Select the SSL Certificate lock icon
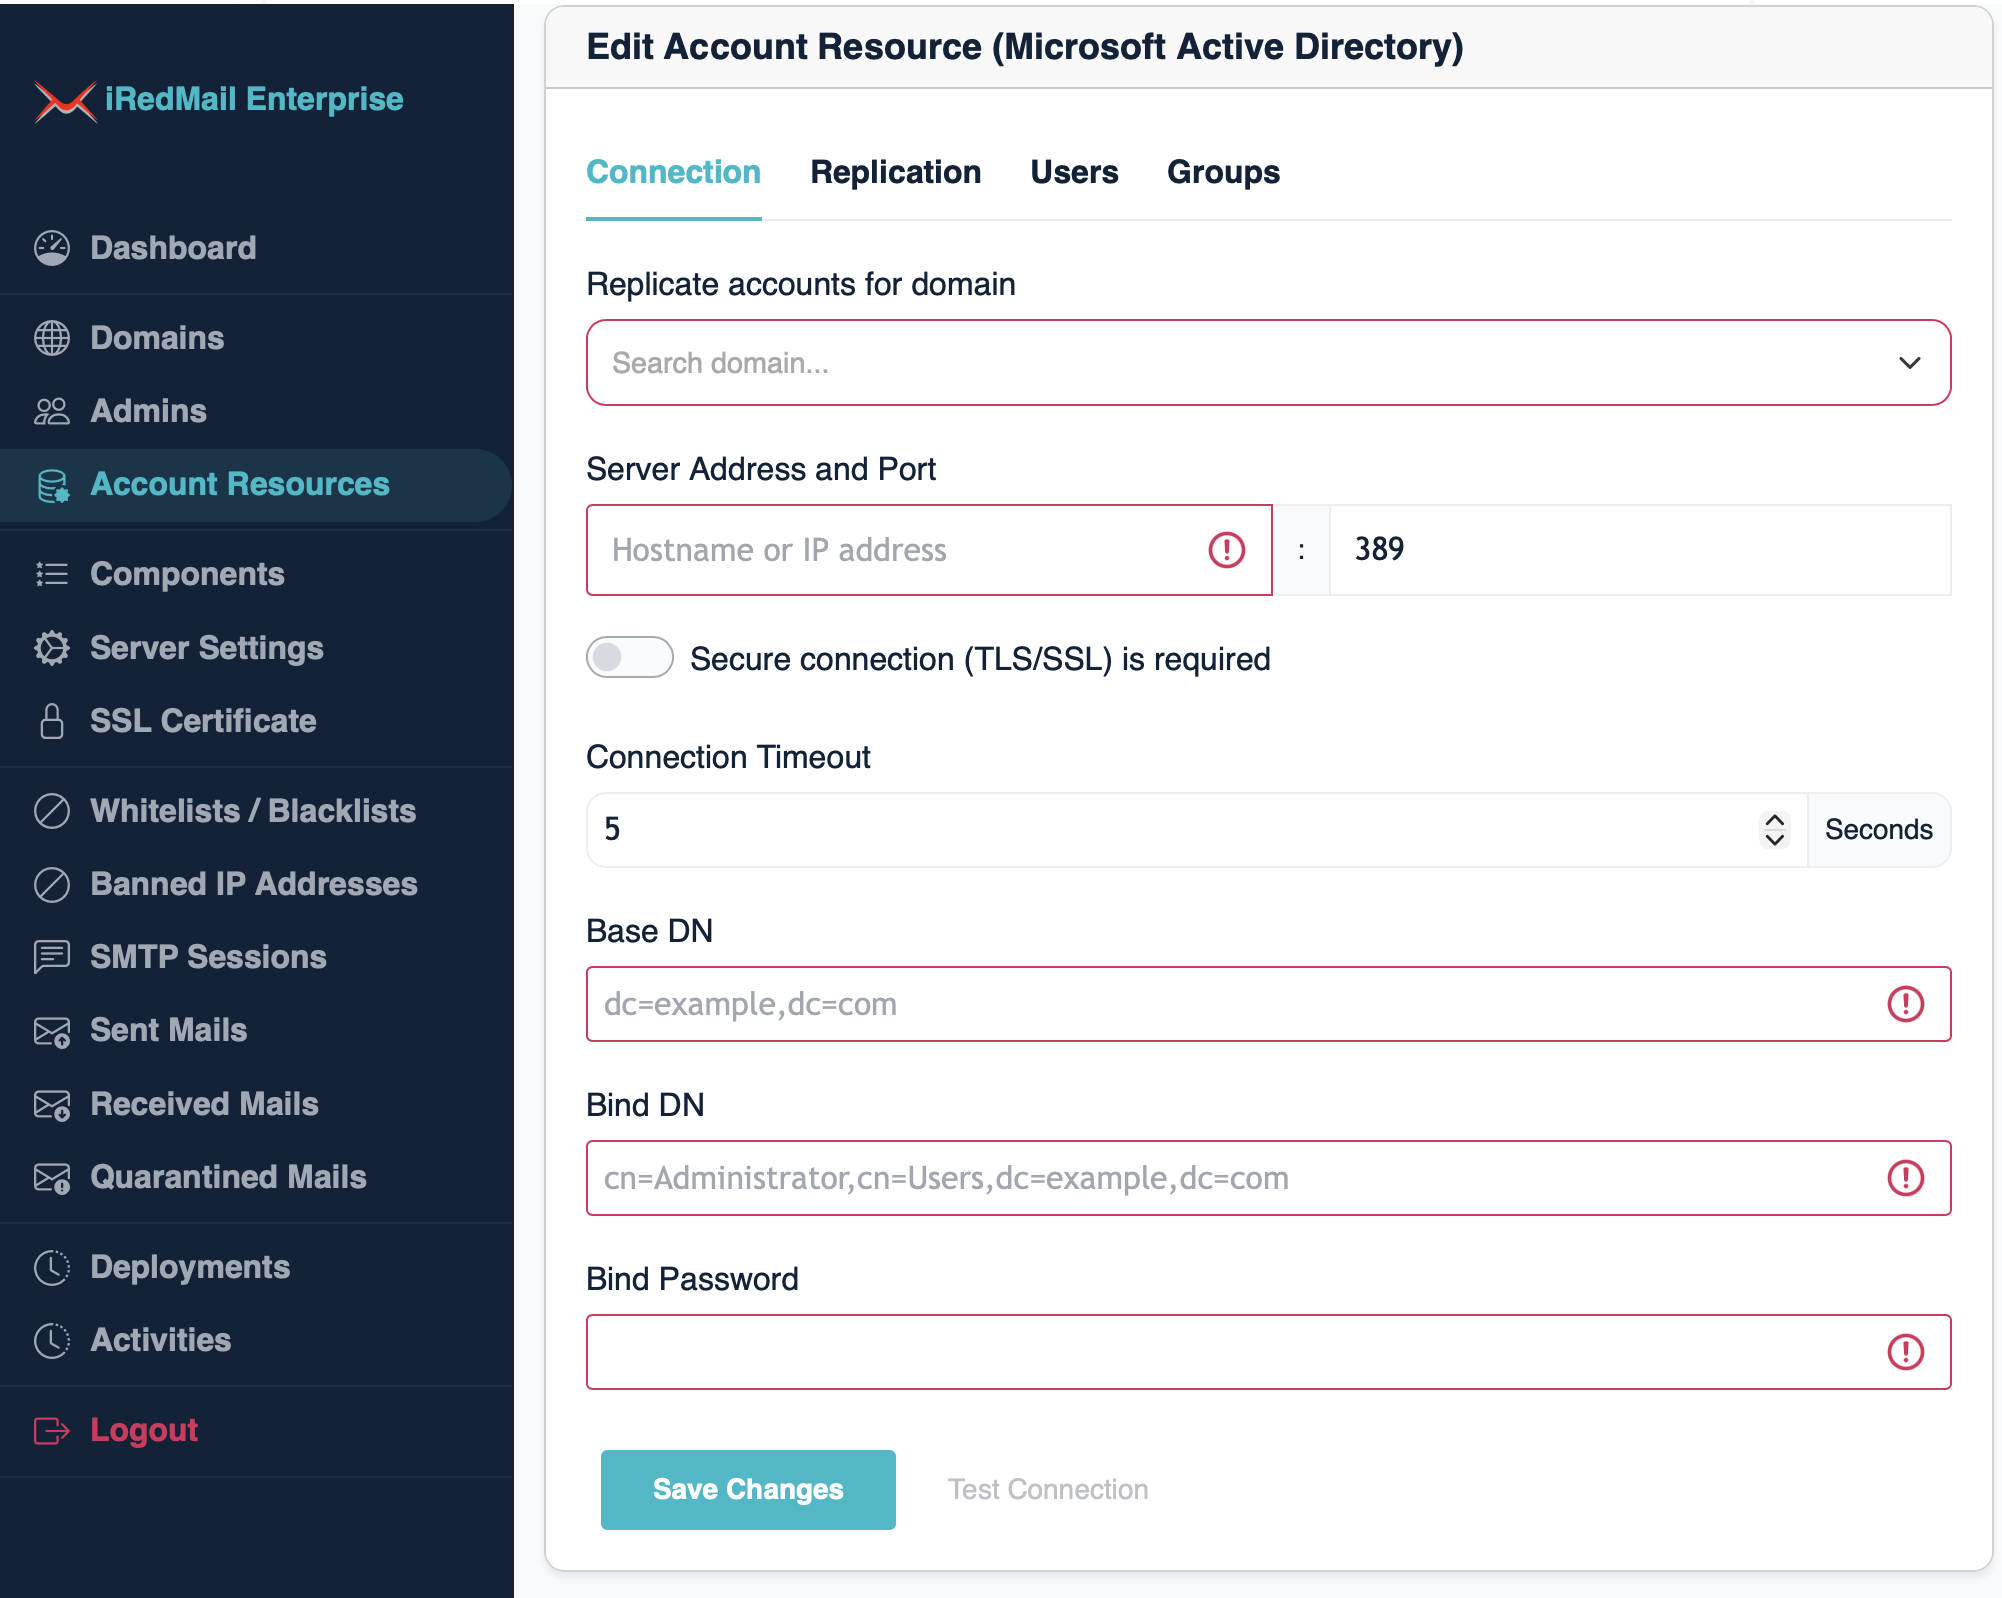Viewport: 2002px width, 1598px height. [x=50, y=721]
